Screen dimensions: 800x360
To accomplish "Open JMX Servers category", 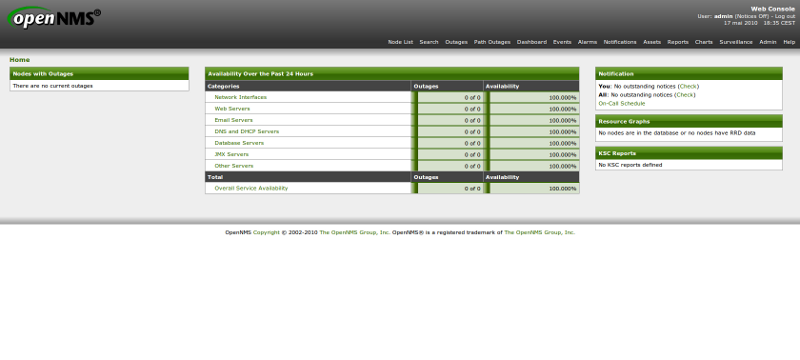I will pyautogui.click(x=232, y=154).
